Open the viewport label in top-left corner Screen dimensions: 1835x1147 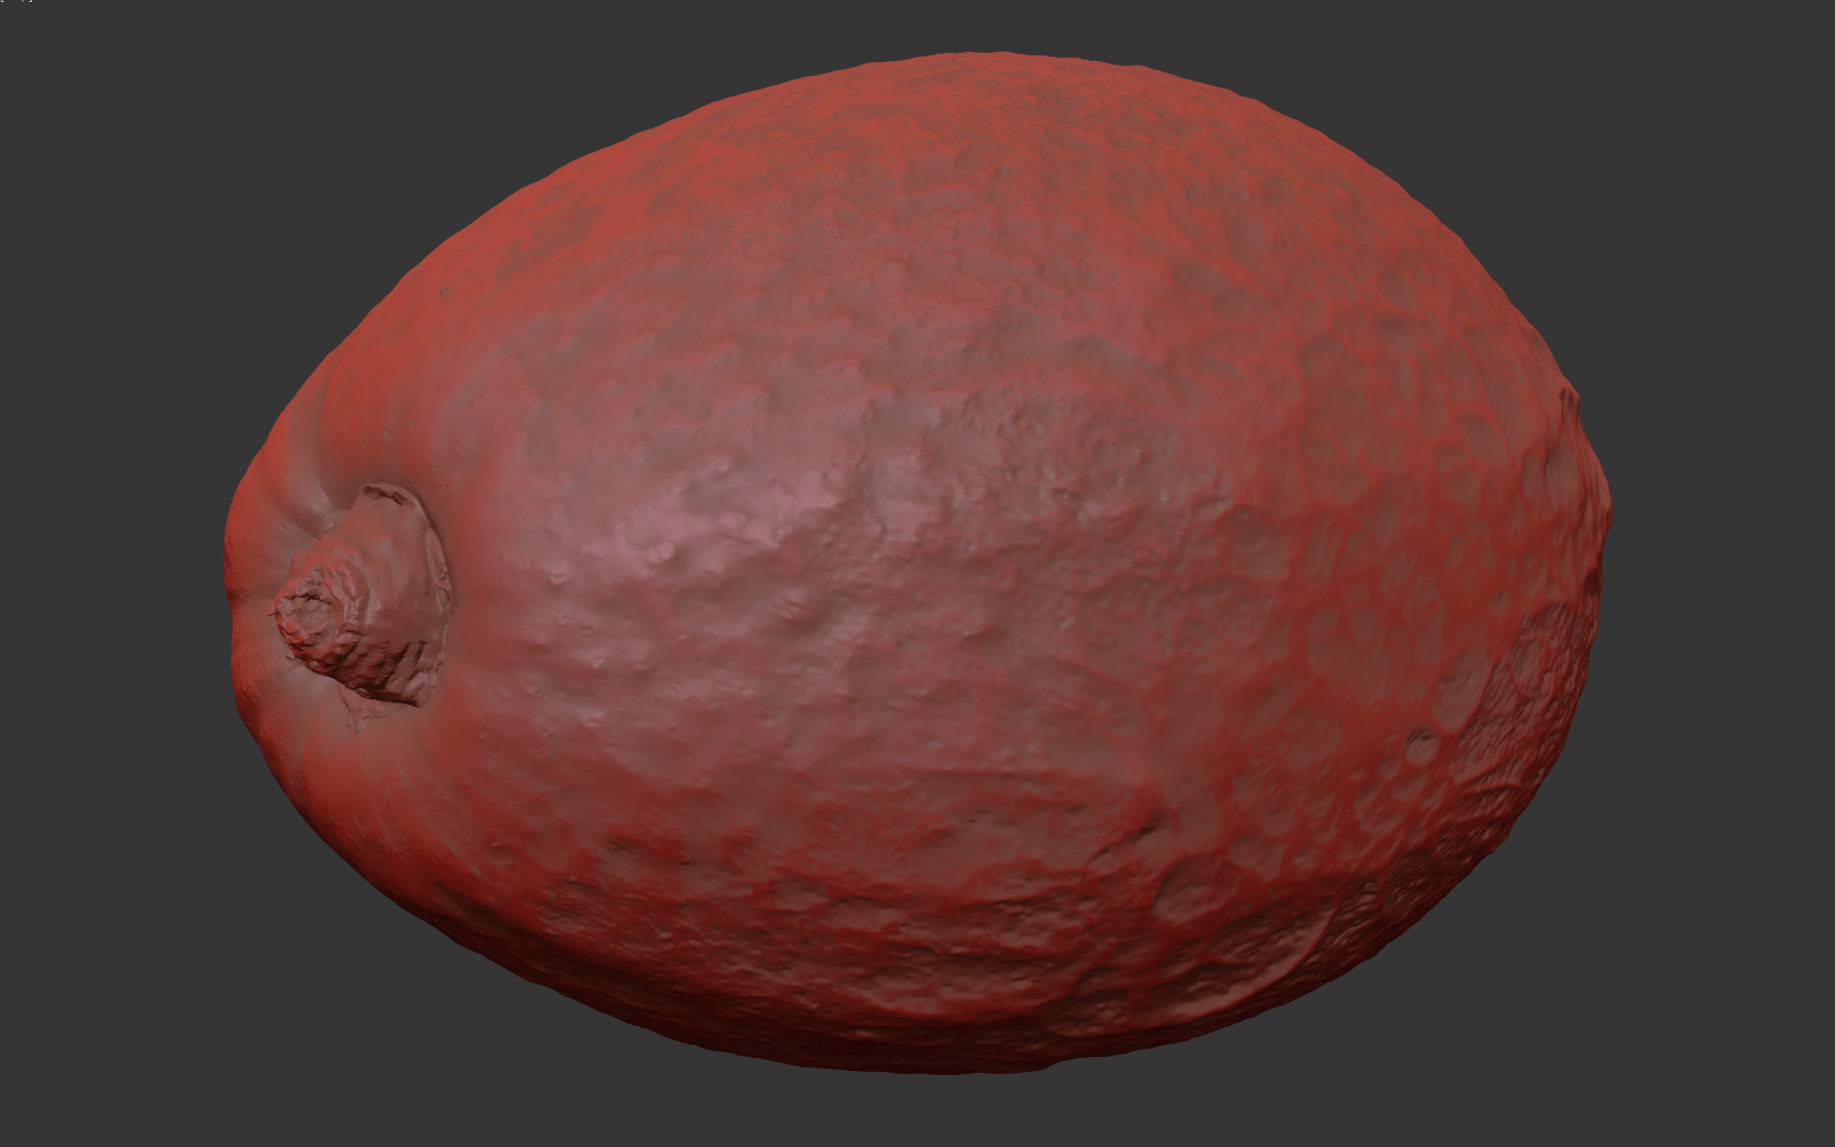point(16,3)
